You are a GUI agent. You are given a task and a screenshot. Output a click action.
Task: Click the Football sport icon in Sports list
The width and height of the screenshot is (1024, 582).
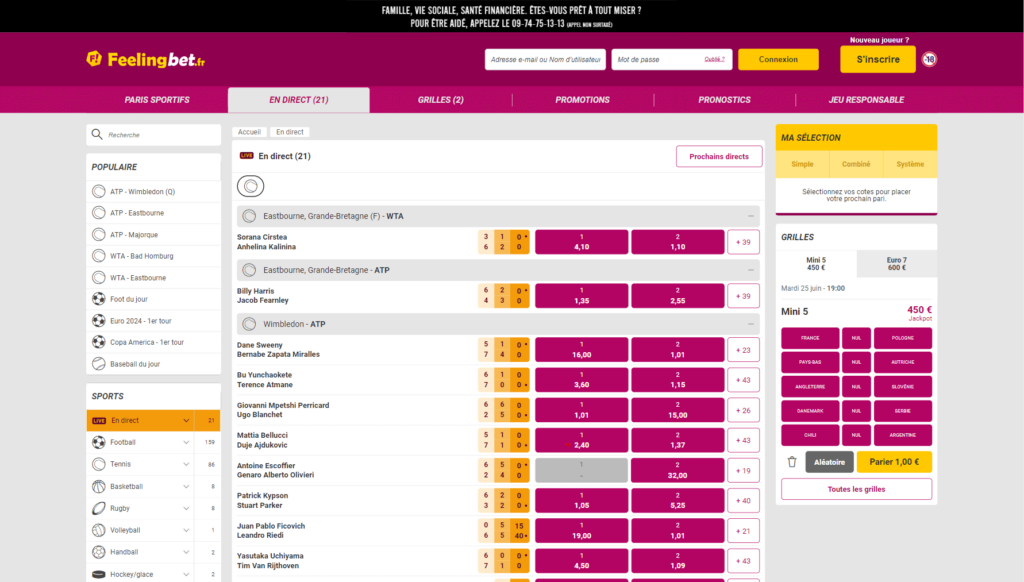99,442
